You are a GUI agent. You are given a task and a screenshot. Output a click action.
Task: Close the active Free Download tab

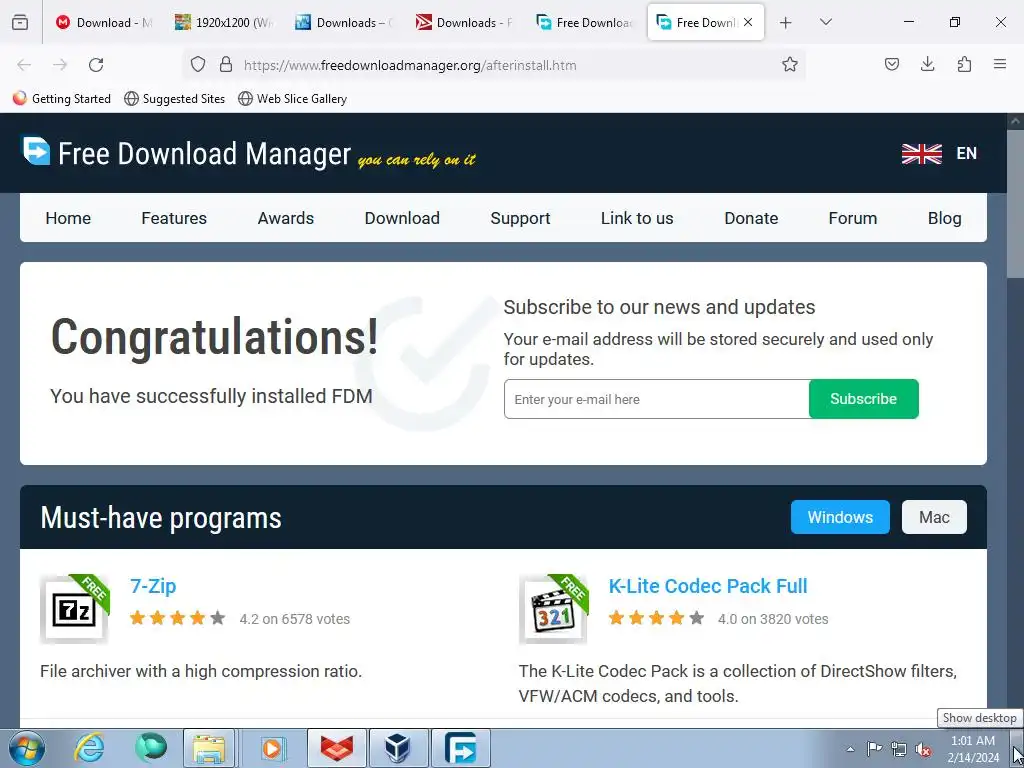point(748,22)
